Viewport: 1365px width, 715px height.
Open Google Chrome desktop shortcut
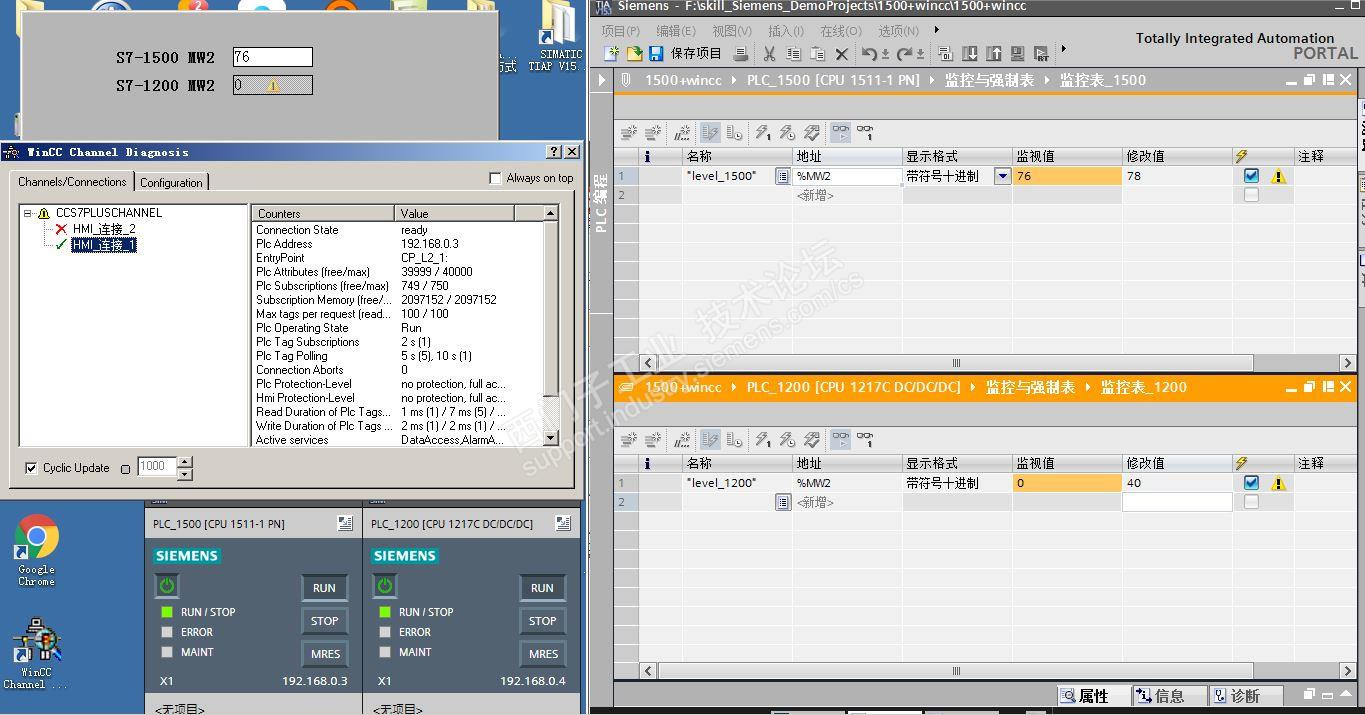(36, 550)
